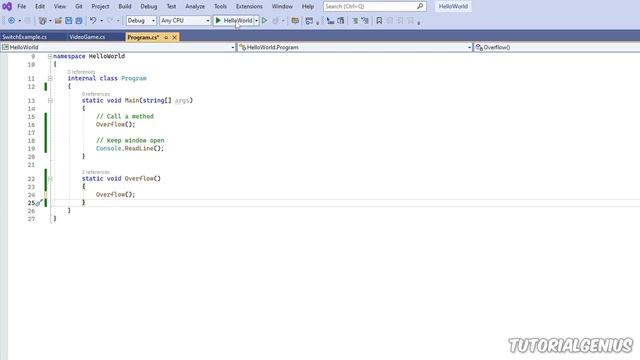Switch to the VideoGame.cs tab

[87, 37]
